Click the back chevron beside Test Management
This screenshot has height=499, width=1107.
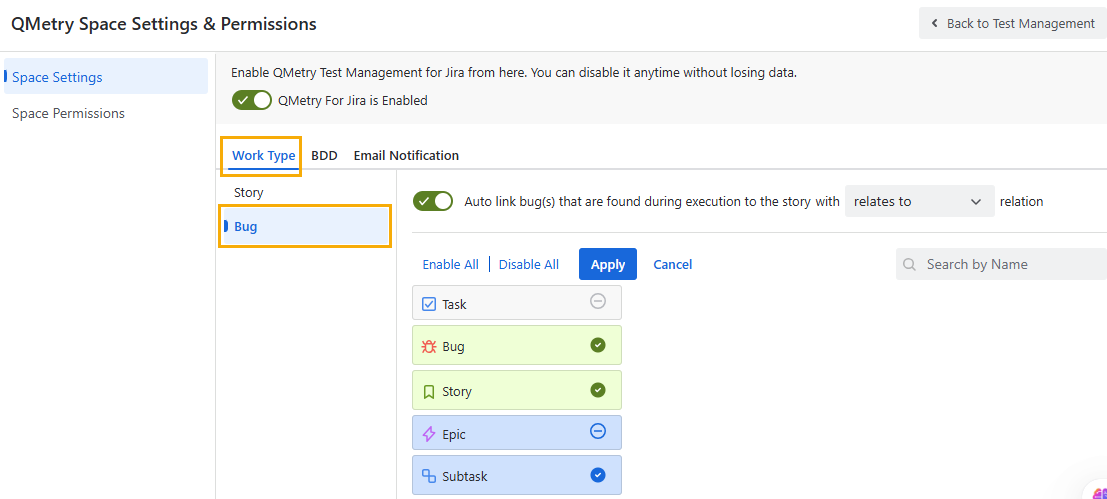(x=935, y=23)
